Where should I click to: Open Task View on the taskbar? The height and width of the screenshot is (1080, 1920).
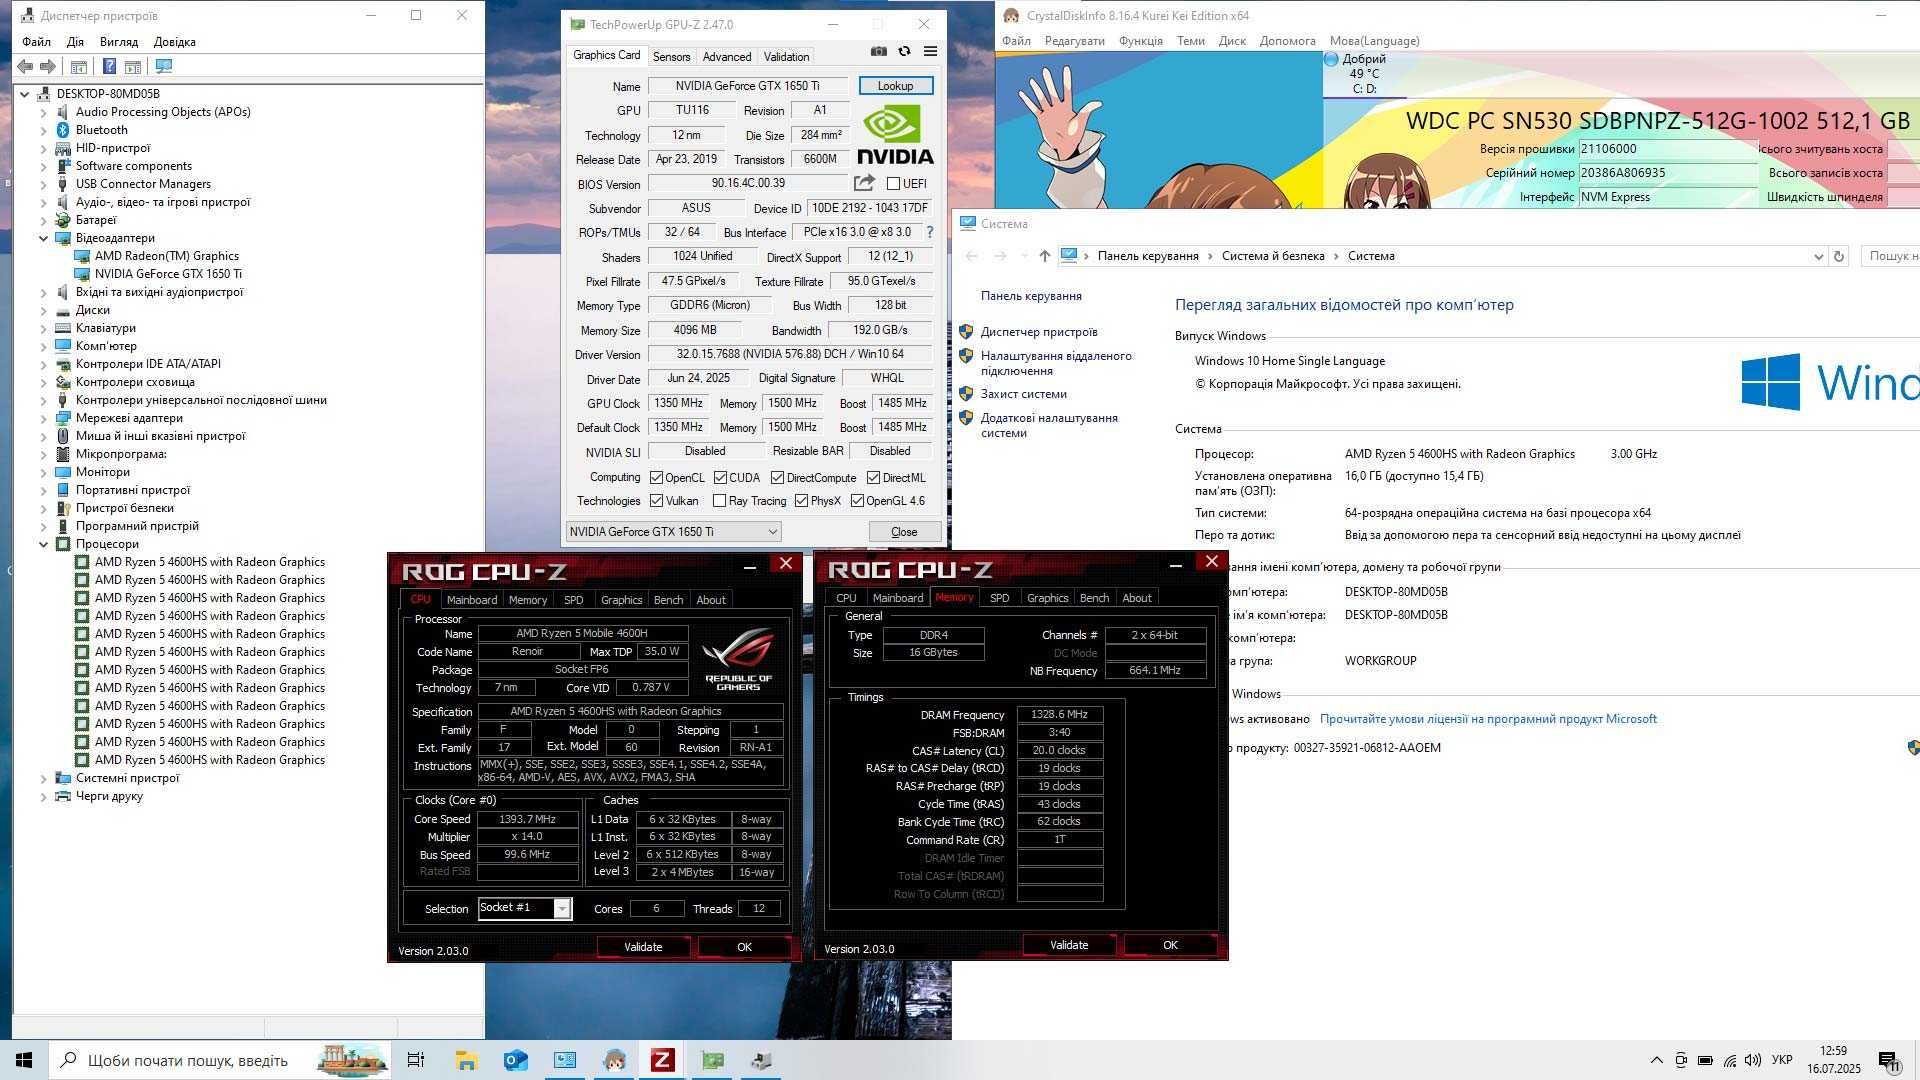[x=416, y=1060]
